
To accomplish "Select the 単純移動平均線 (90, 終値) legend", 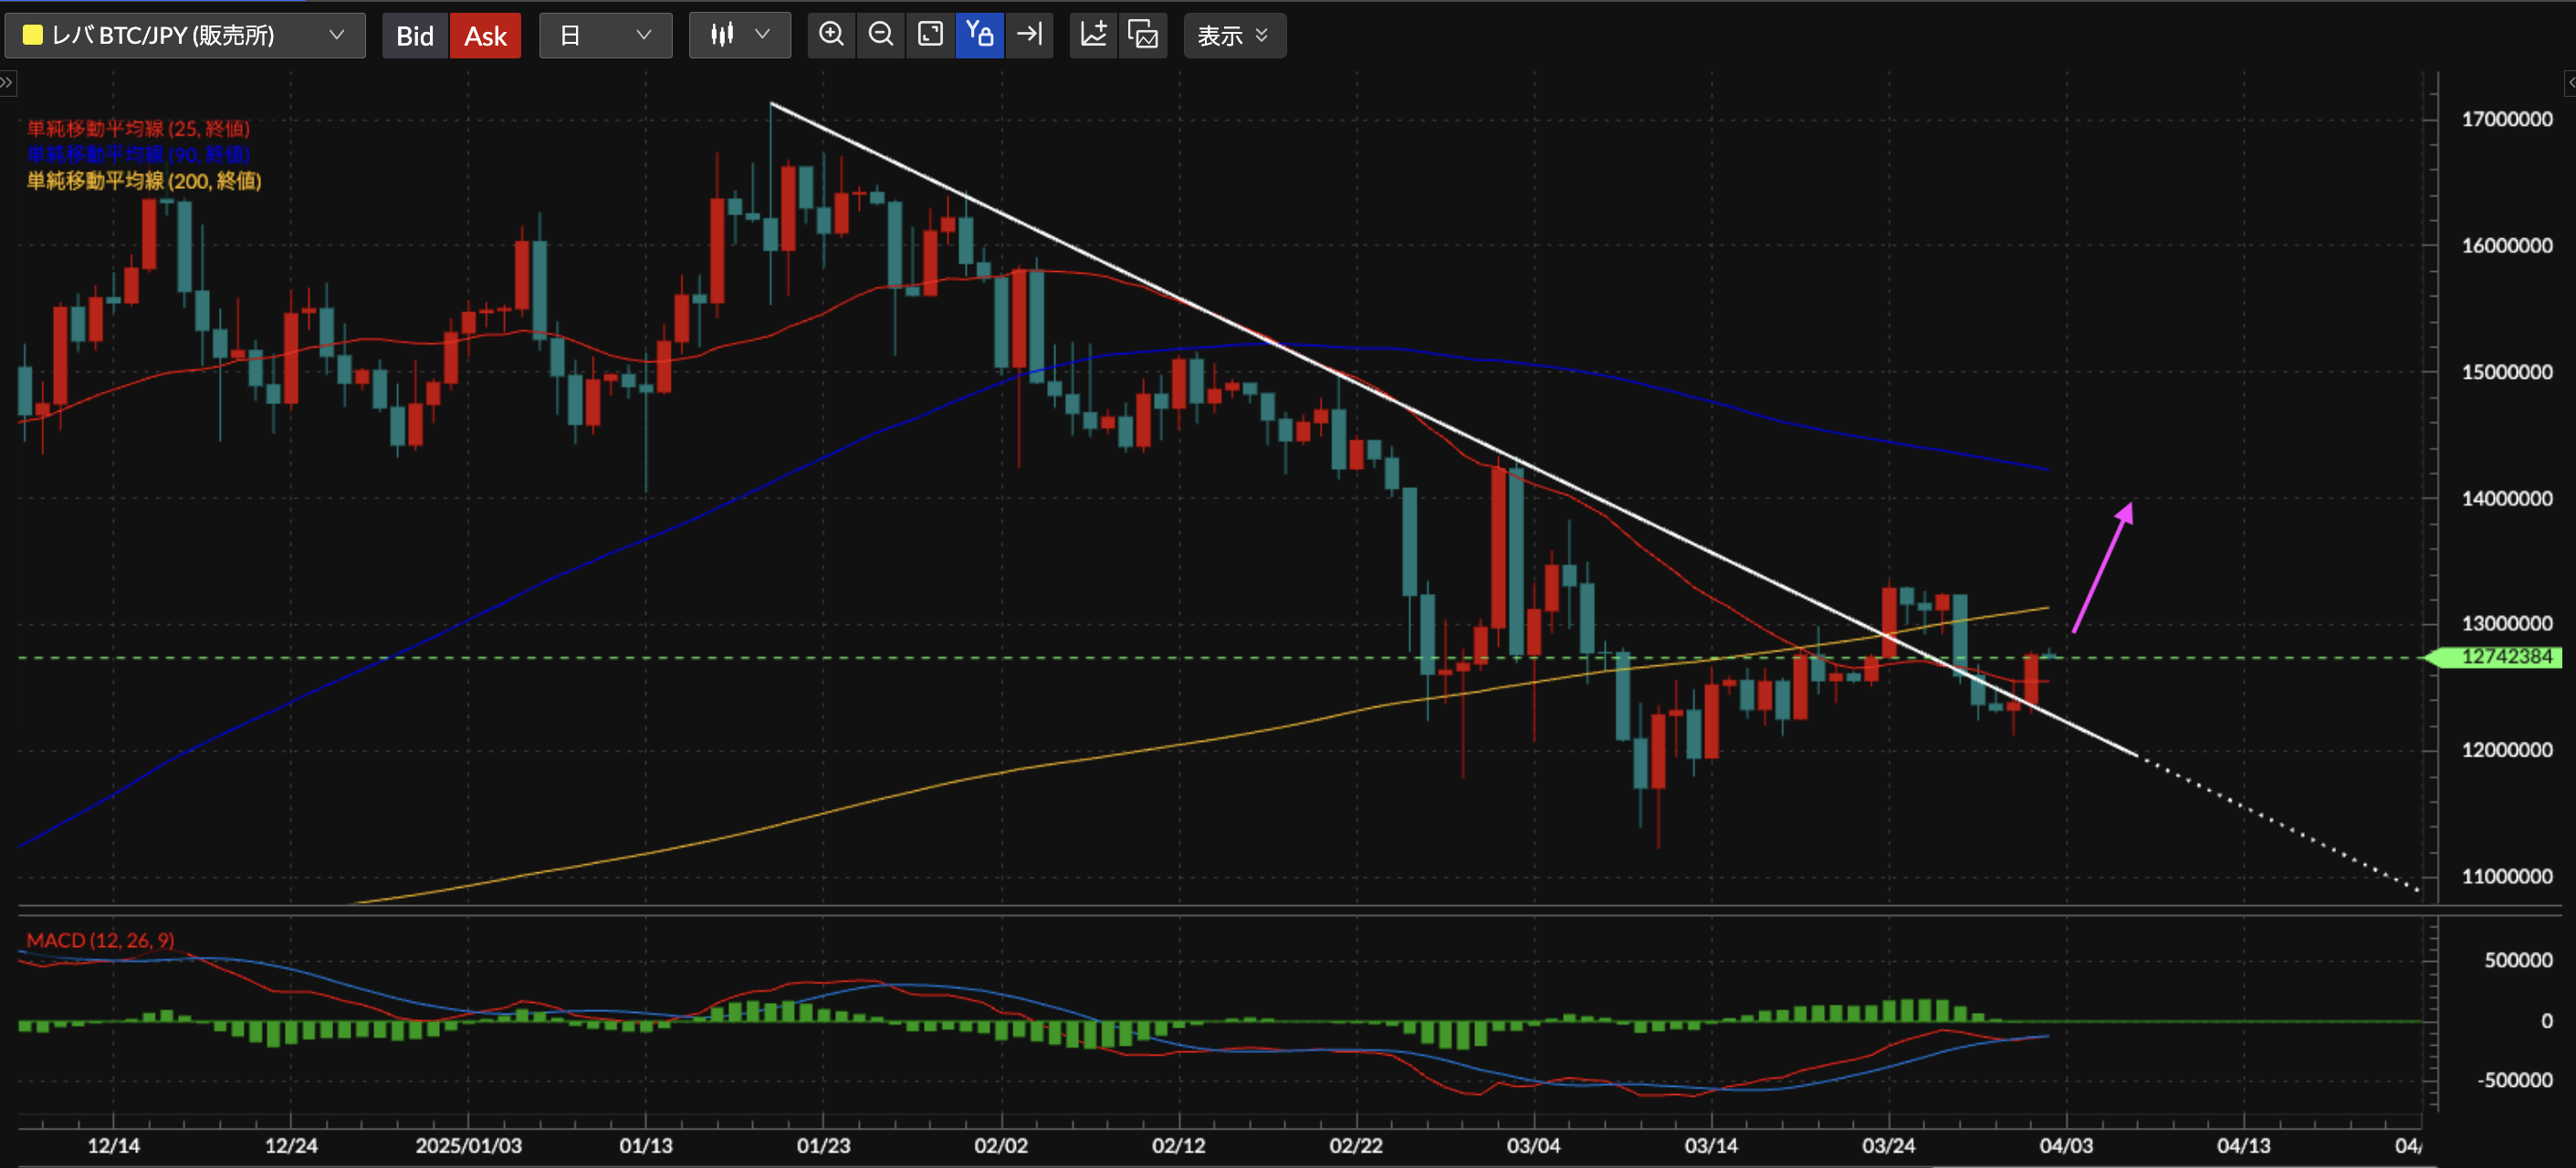I will coord(138,155).
